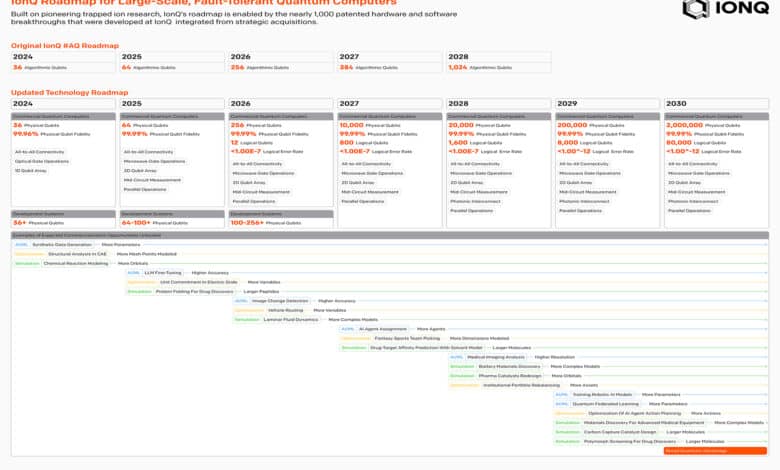The width and height of the screenshot is (780, 470).
Task: Click 'Fantasy Sports Team Picking' example
Action: tap(407, 339)
